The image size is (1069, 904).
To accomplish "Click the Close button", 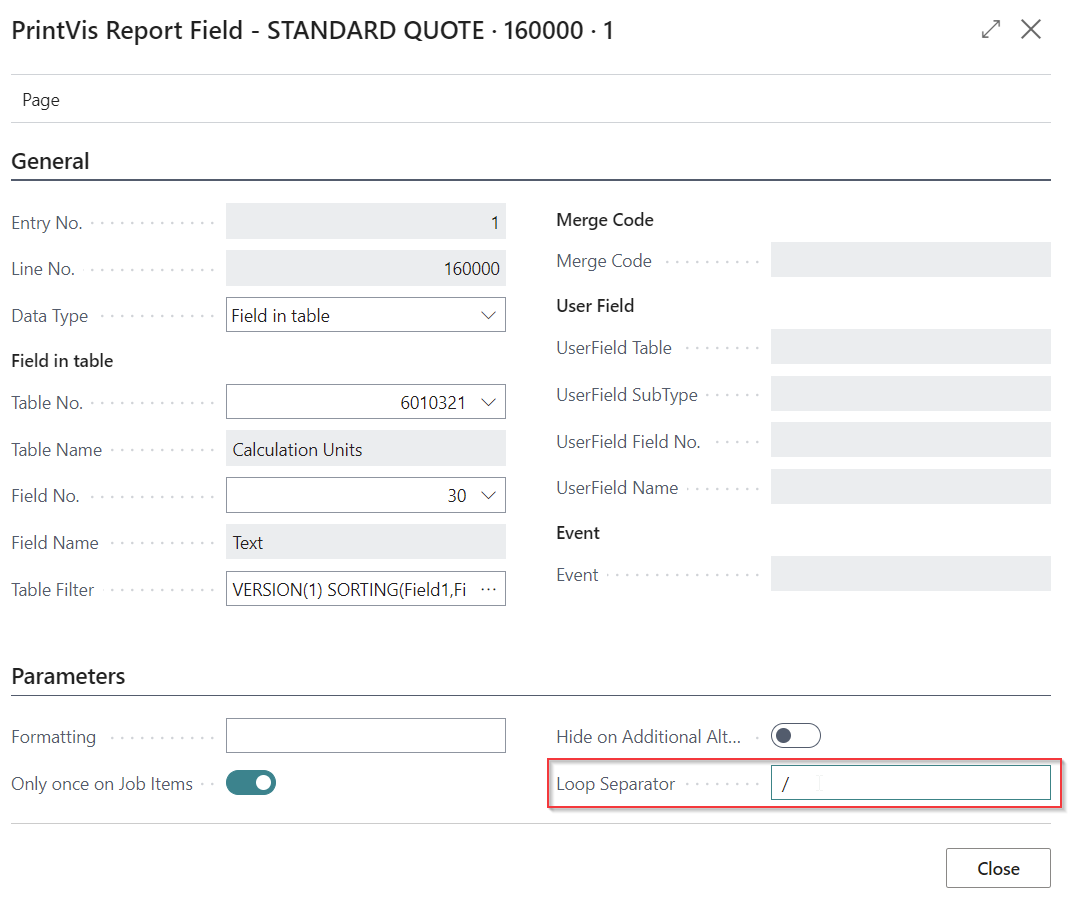I will (997, 868).
